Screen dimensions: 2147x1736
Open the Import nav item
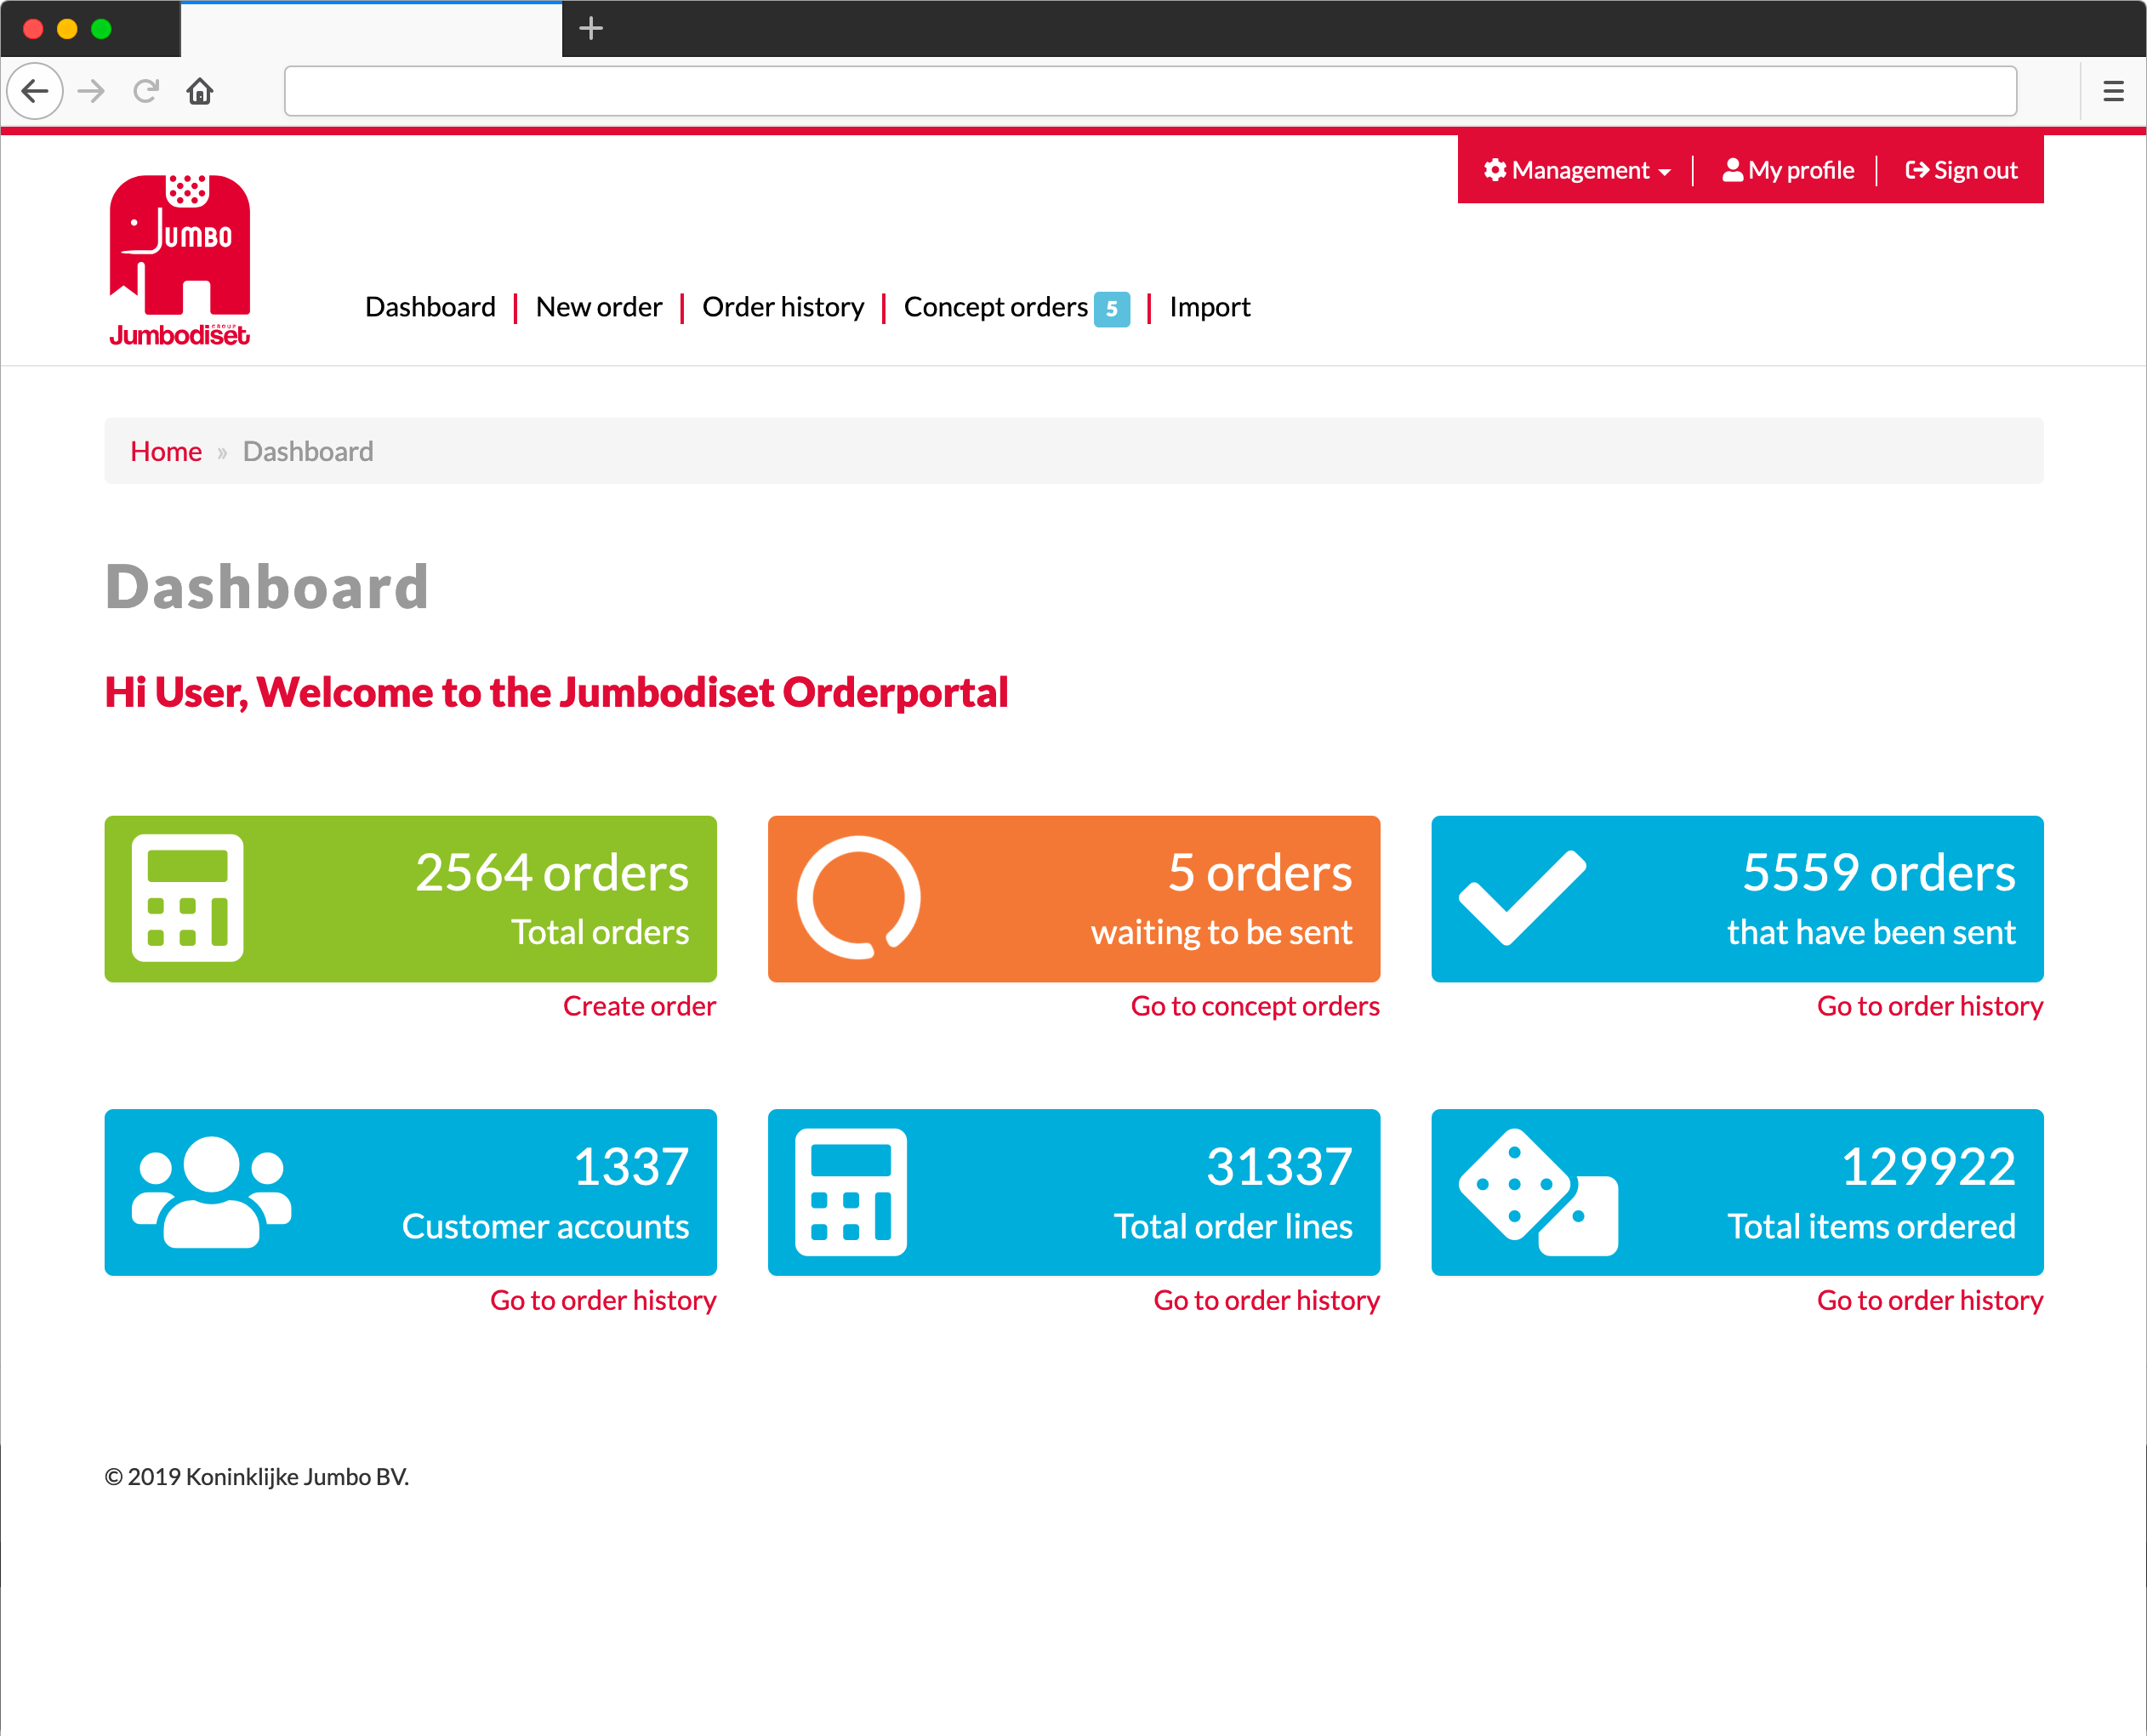[x=1210, y=307]
